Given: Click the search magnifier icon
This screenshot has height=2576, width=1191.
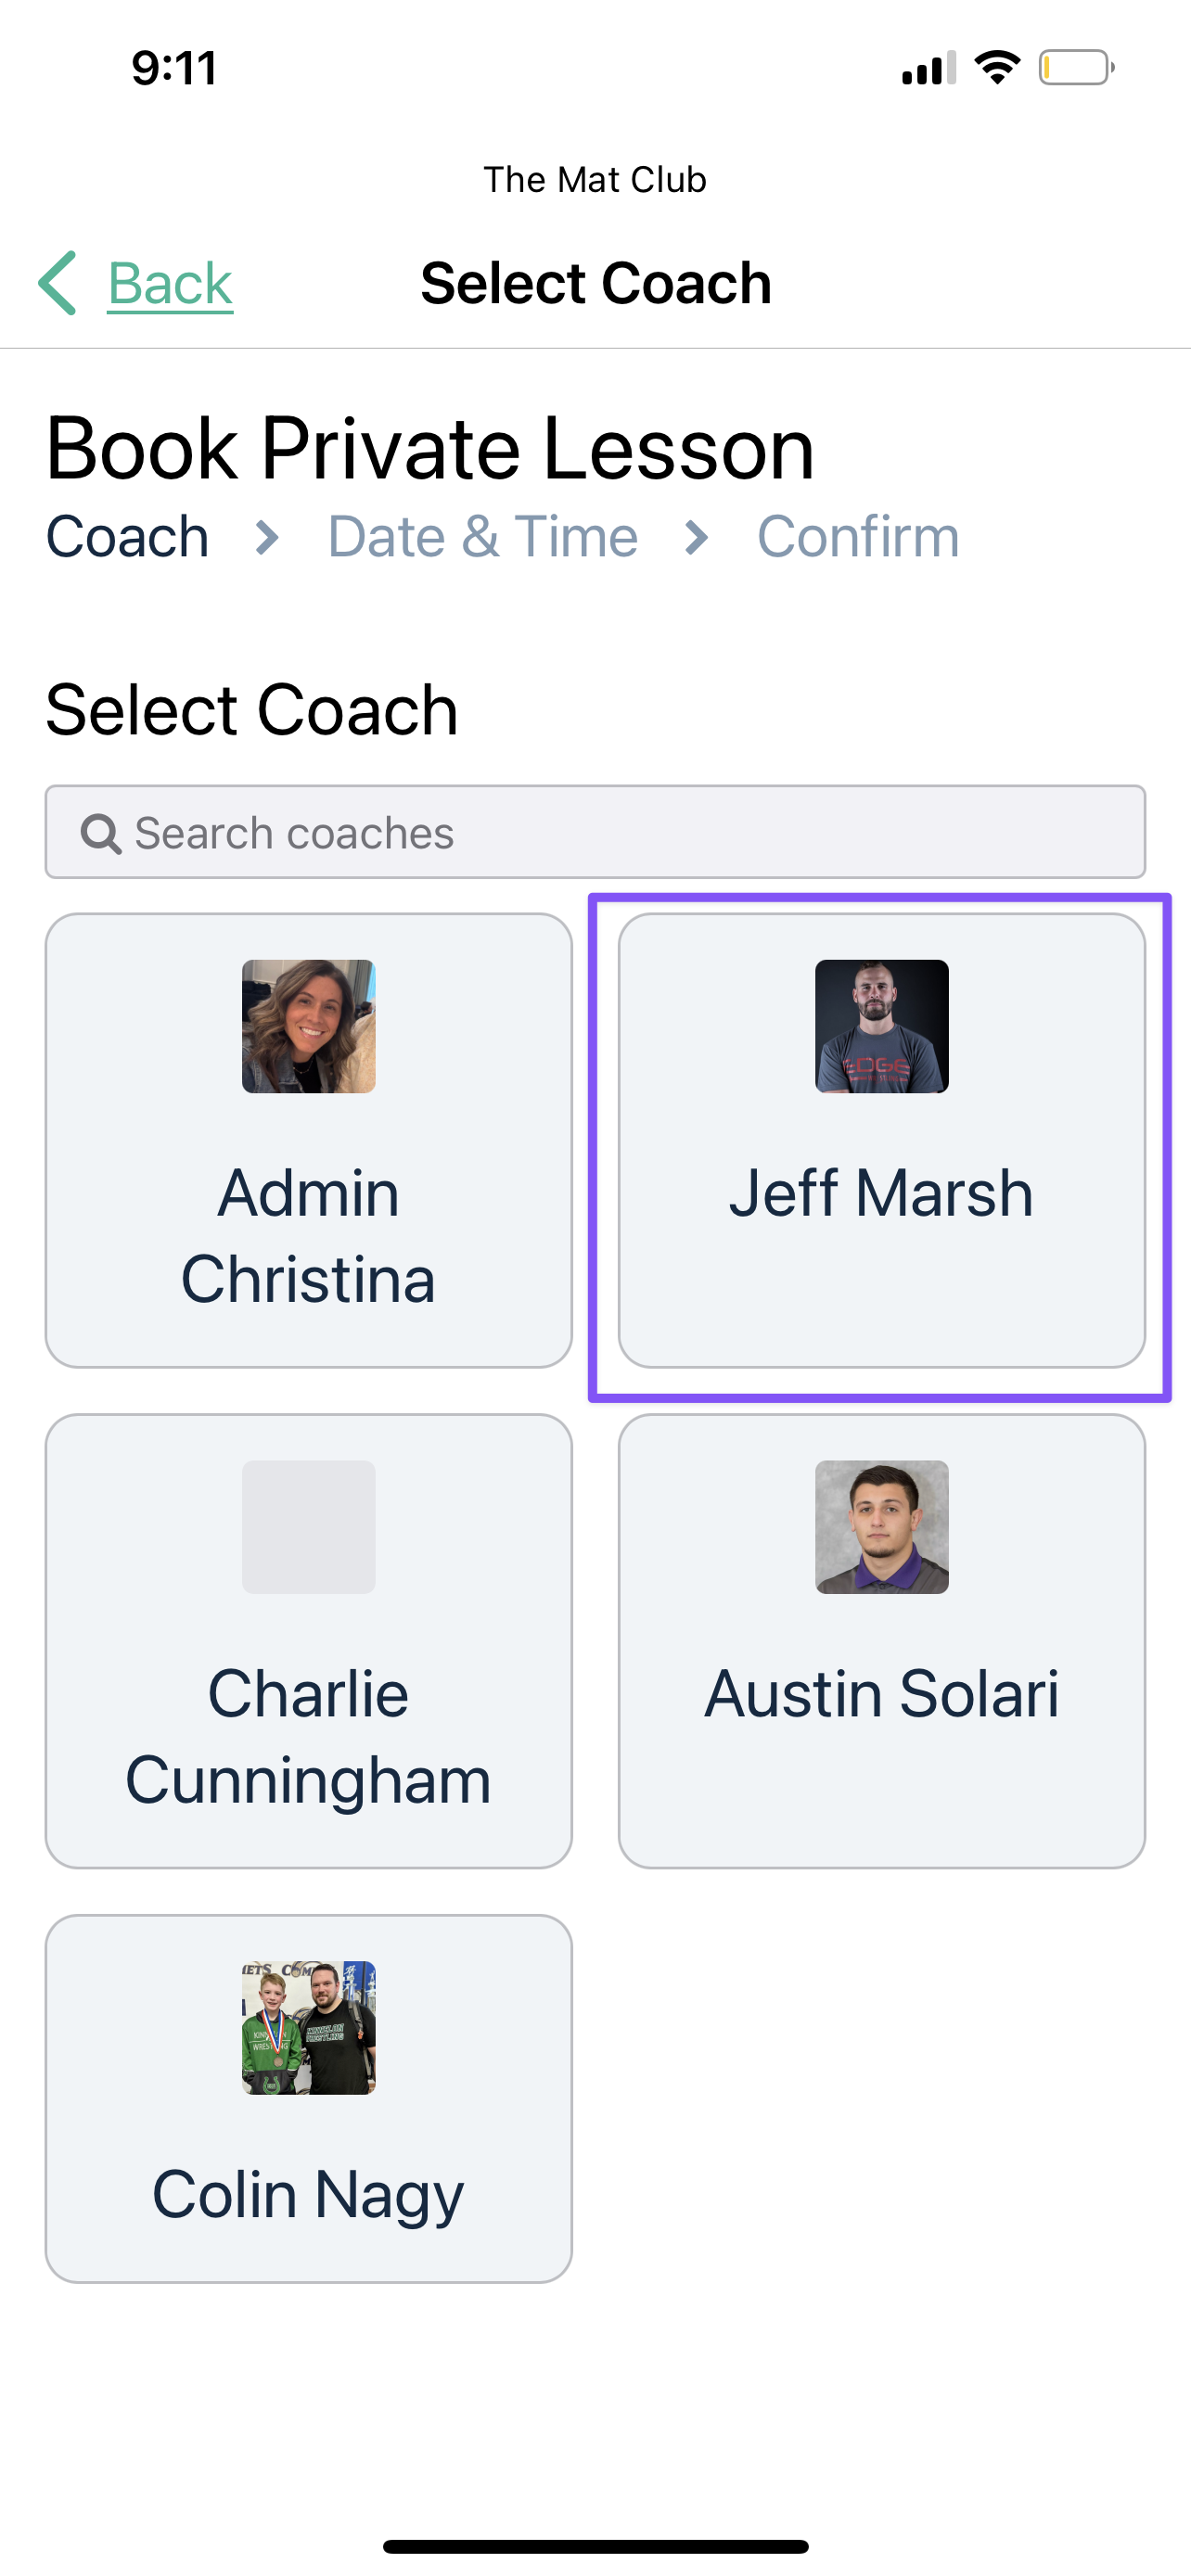Looking at the screenshot, I should 100,833.
